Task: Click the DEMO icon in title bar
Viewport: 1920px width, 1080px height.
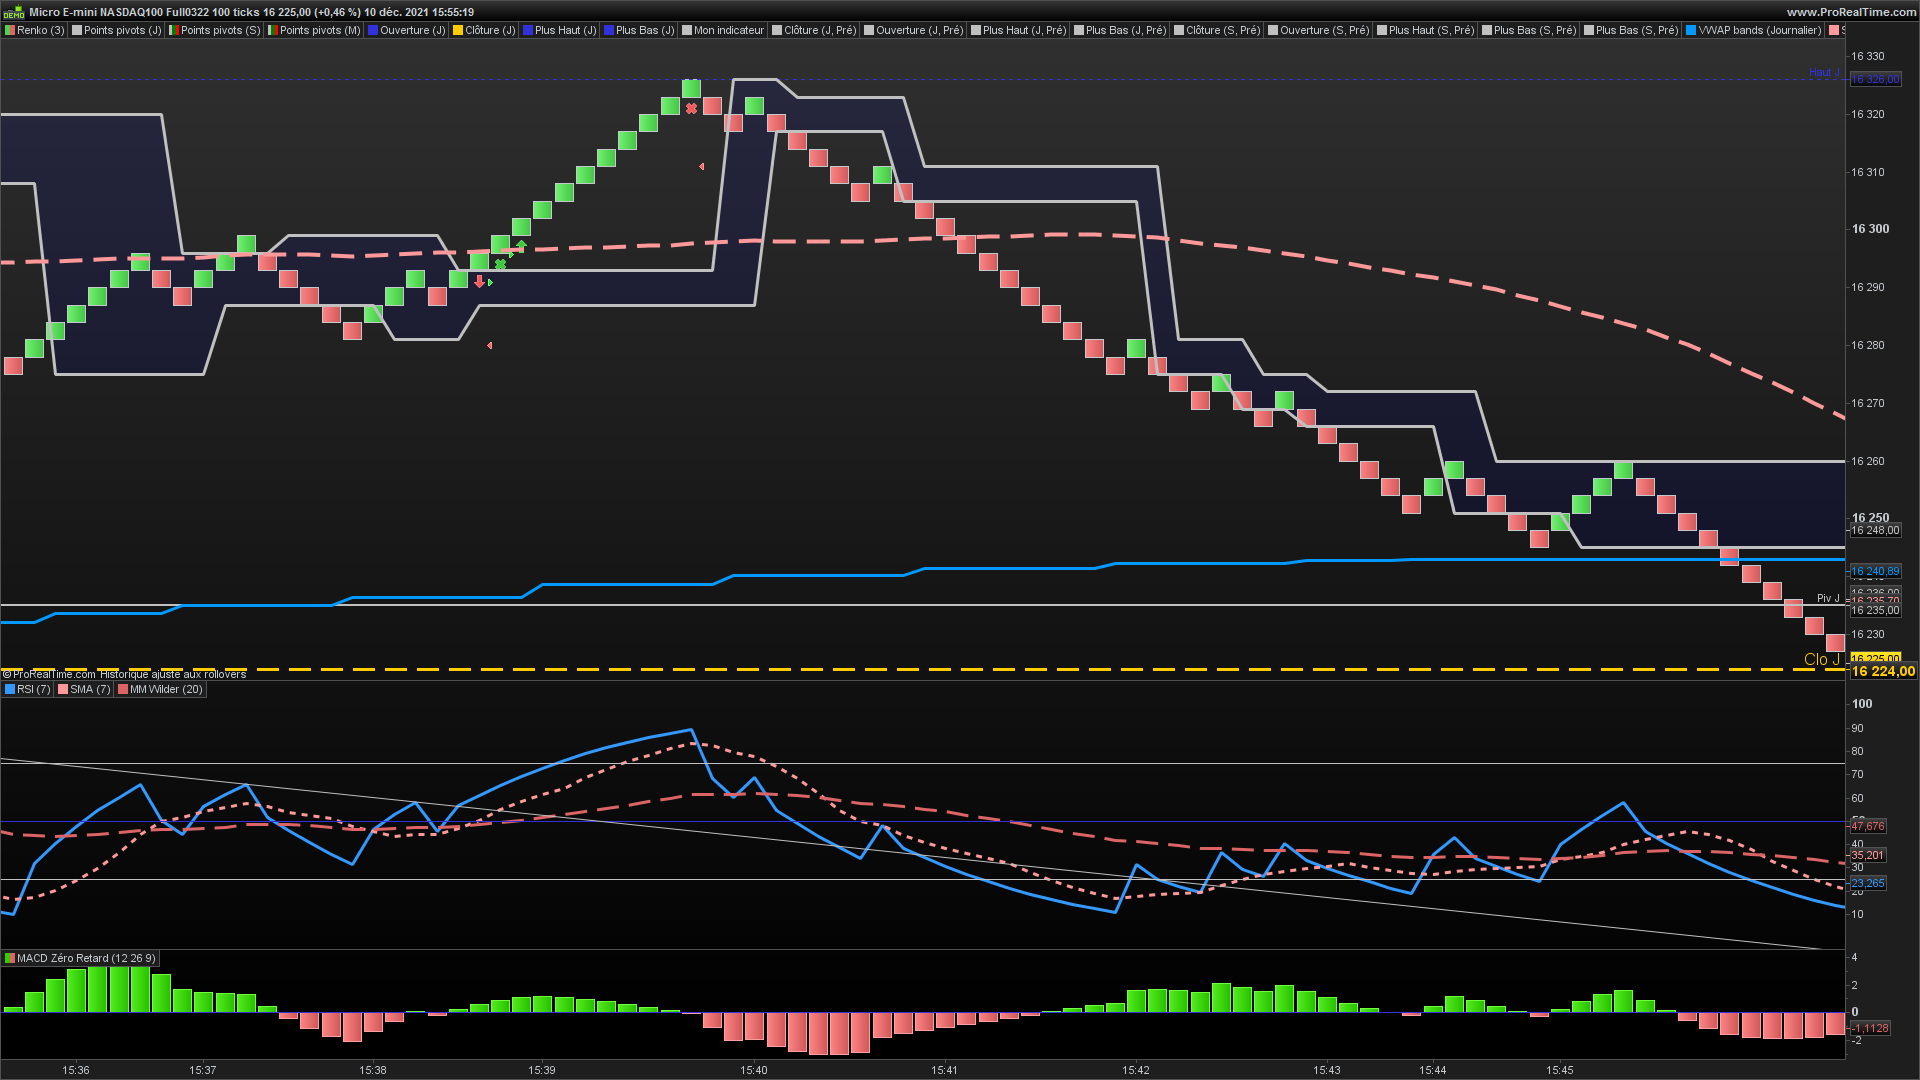Action: (x=13, y=12)
